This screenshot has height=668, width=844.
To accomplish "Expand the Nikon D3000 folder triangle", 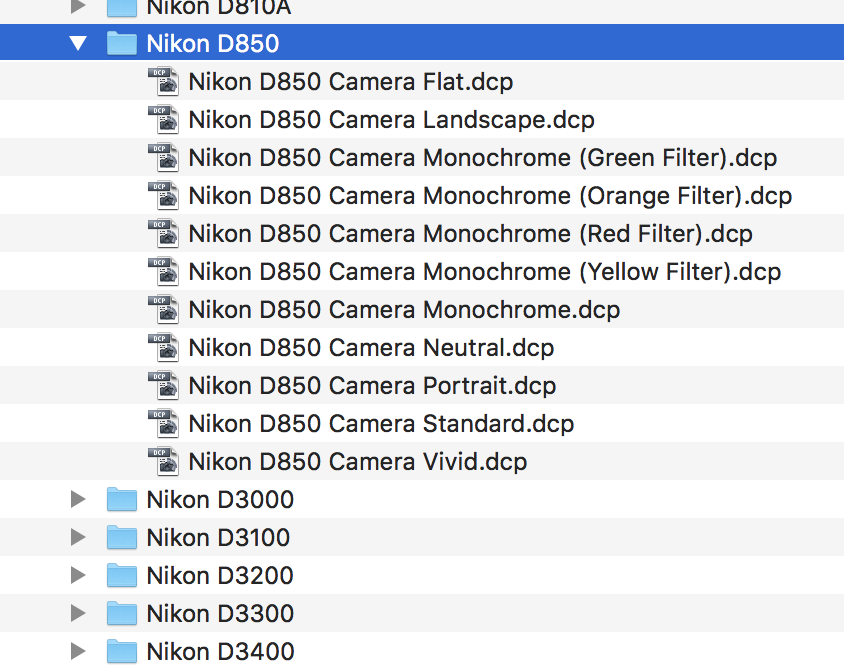I will click(79, 499).
